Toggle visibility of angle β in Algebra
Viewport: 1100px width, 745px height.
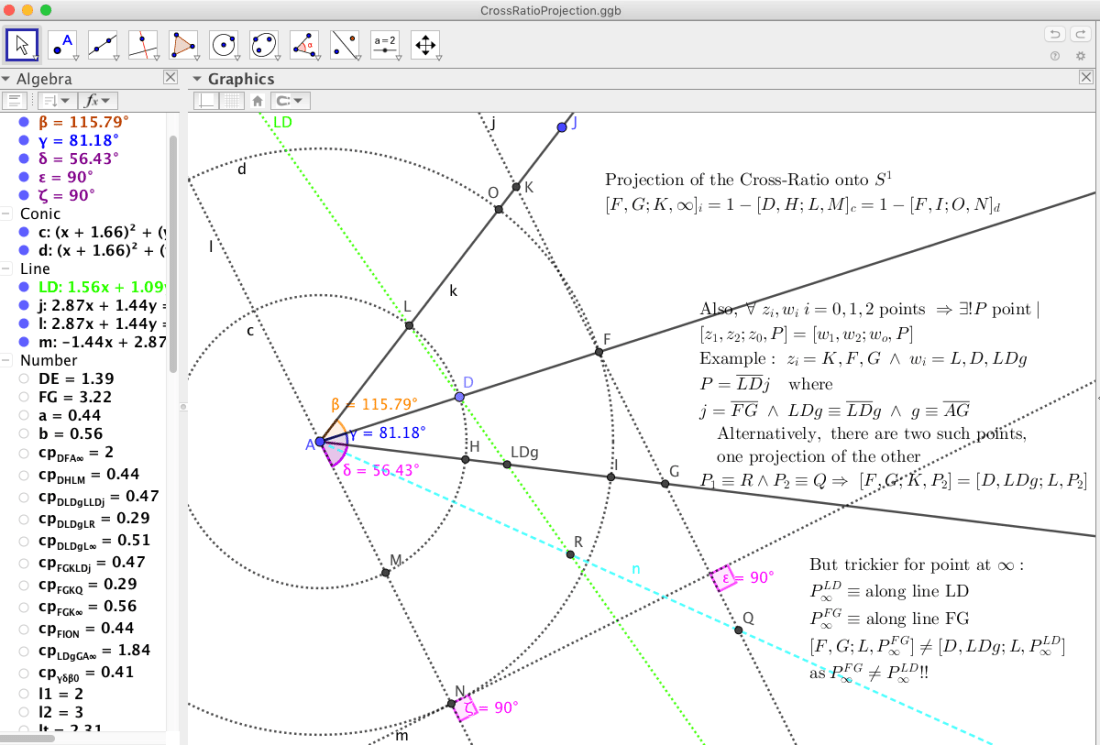(24, 123)
